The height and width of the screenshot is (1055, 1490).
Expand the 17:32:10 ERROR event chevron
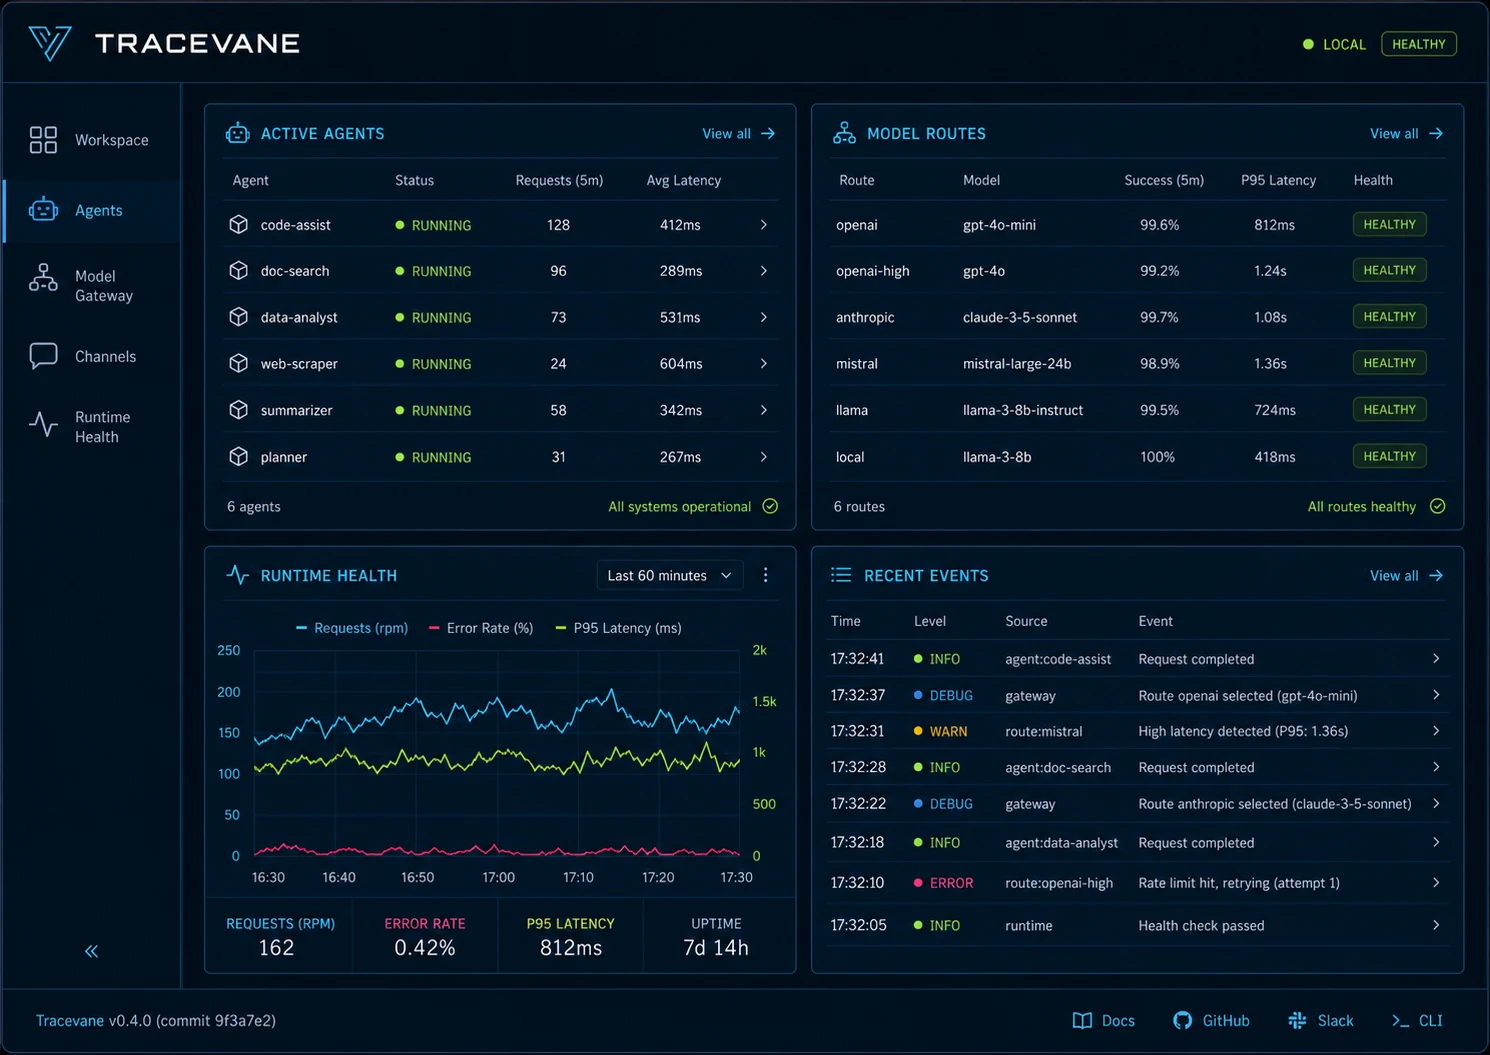pyautogui.click(x=1436, y=883)
